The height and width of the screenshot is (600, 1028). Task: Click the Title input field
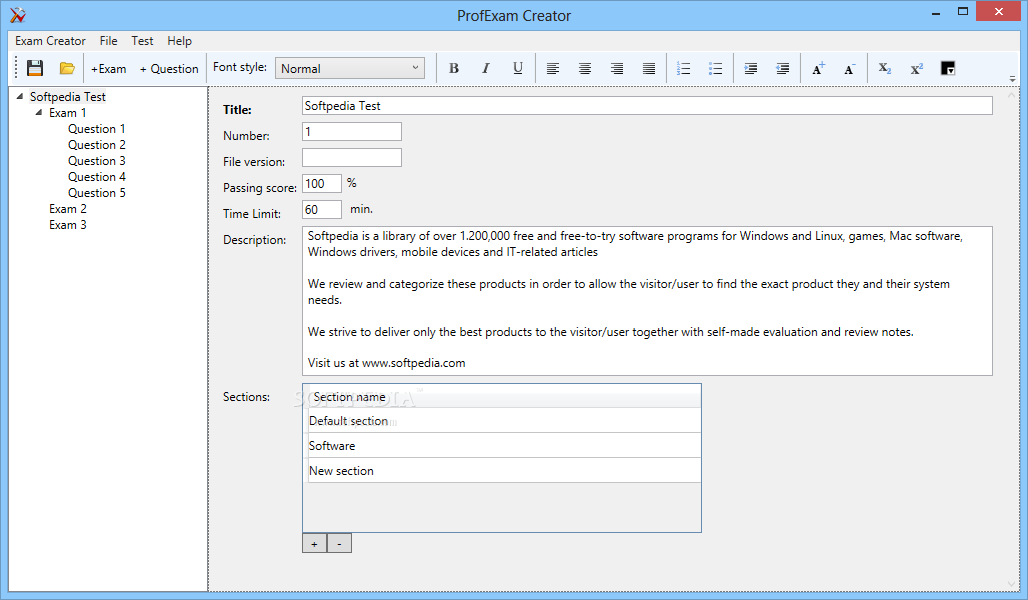647,106
